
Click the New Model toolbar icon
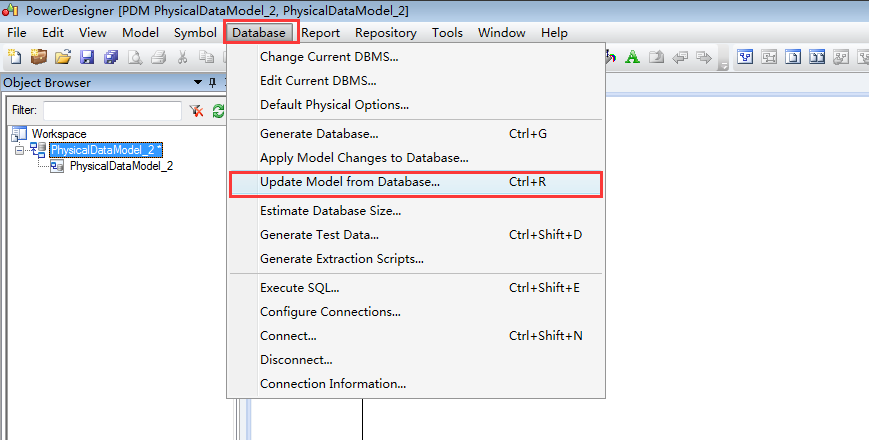click(14, 57)
